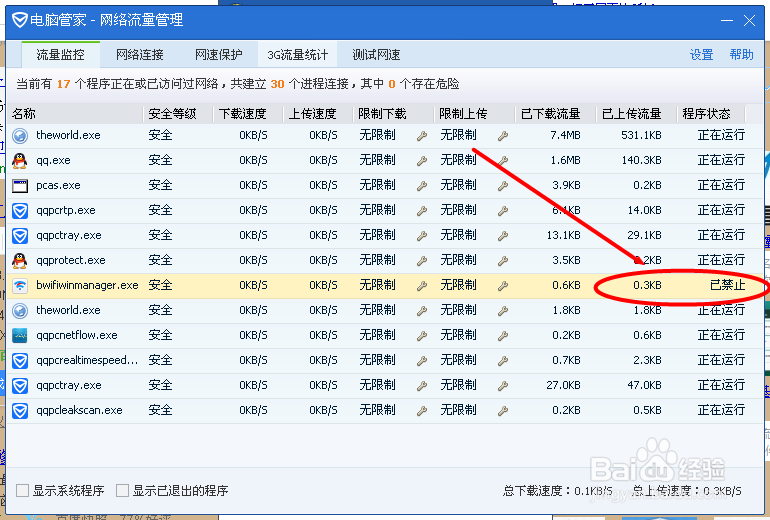This screenshot has height=520, width=770.
Task: Click the shield logo in the title bar
Action: 20,20
